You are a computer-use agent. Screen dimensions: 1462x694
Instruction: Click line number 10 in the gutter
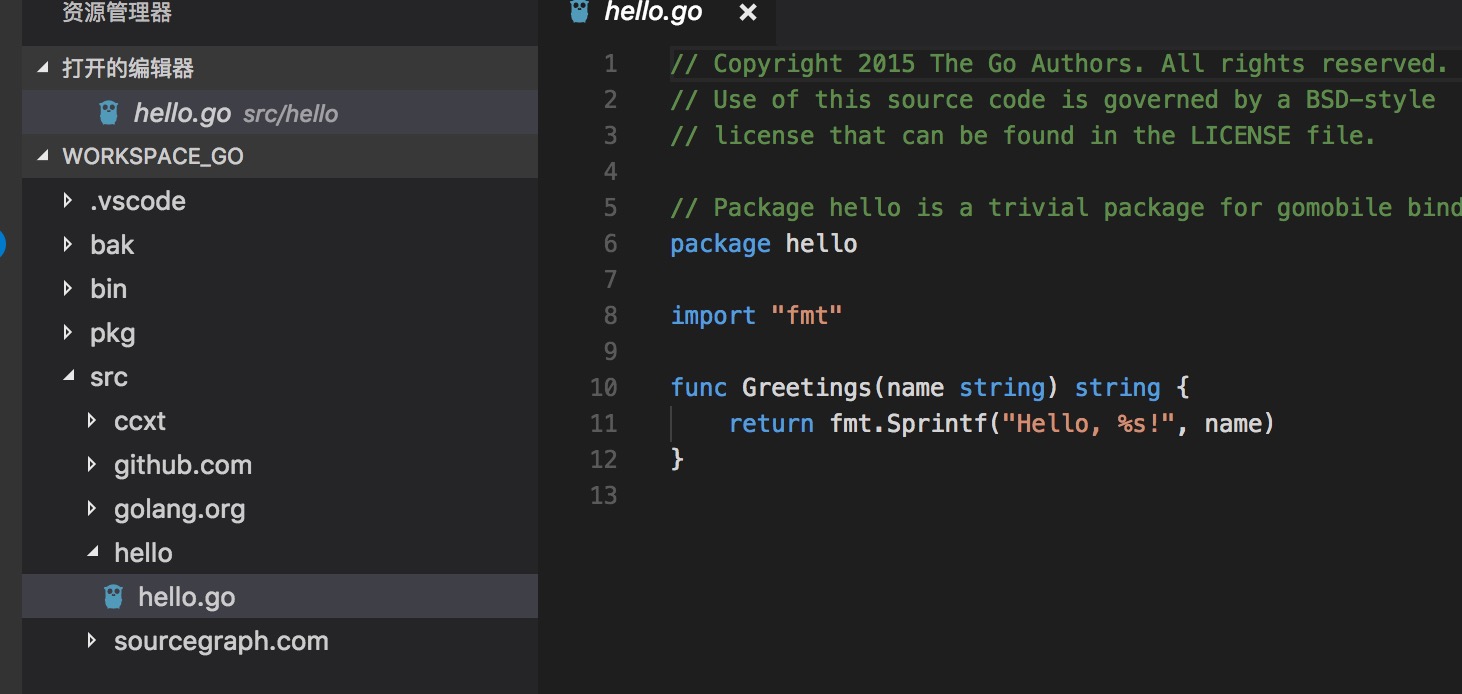604,387
